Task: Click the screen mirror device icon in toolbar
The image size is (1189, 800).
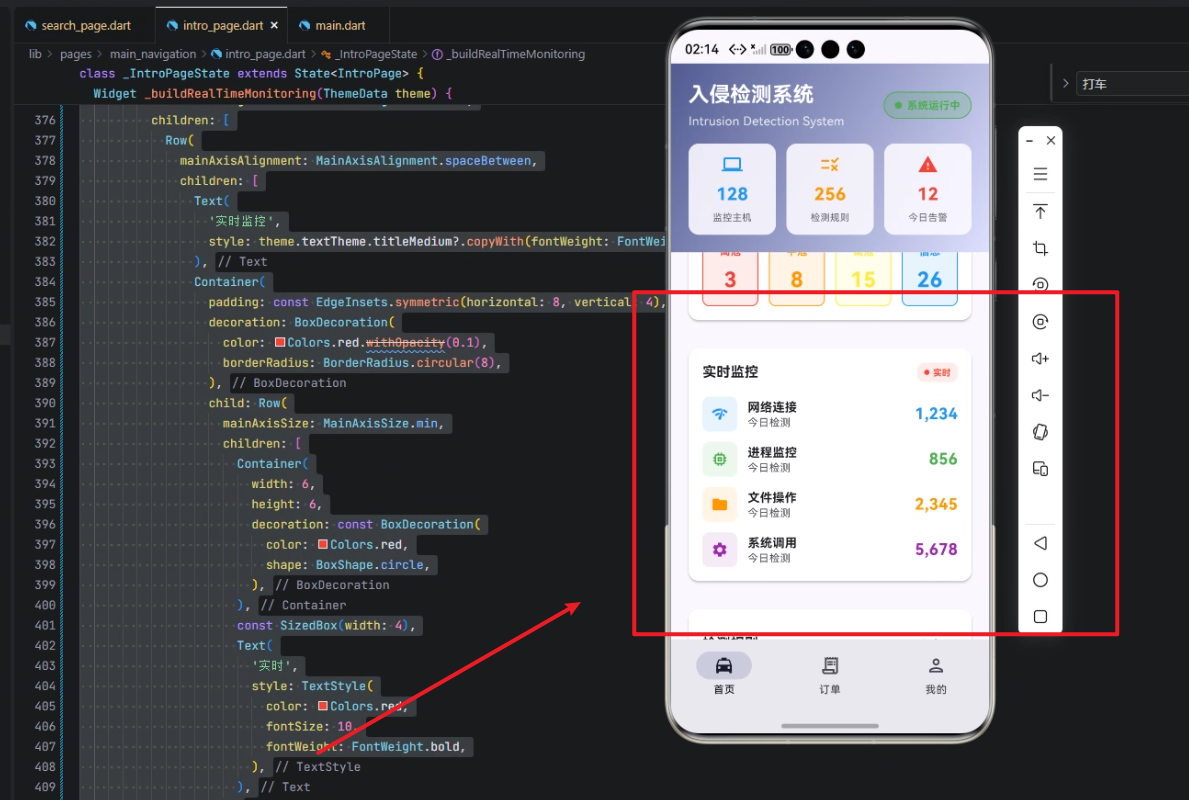Action: pos(1040,469)
